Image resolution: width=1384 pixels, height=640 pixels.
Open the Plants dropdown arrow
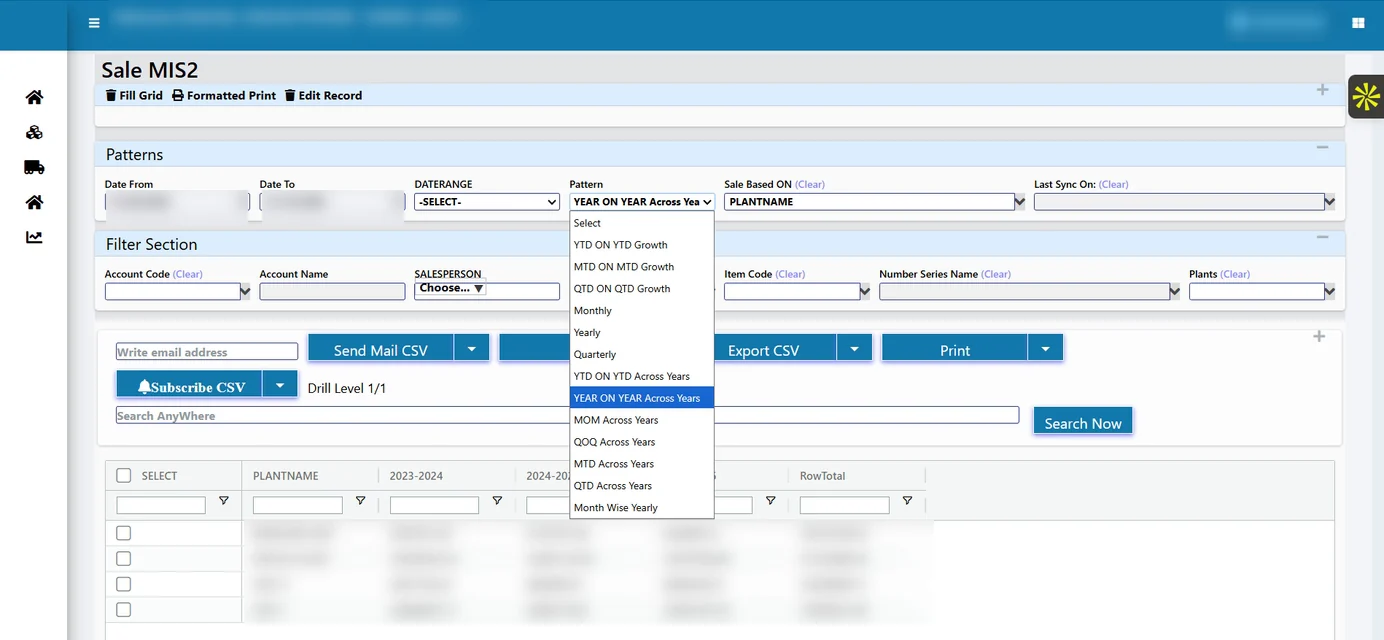click(1329, 292)
